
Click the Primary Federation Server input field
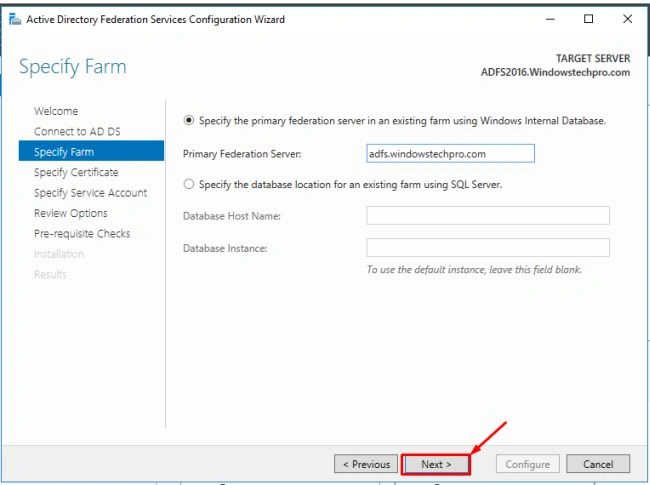450,154
